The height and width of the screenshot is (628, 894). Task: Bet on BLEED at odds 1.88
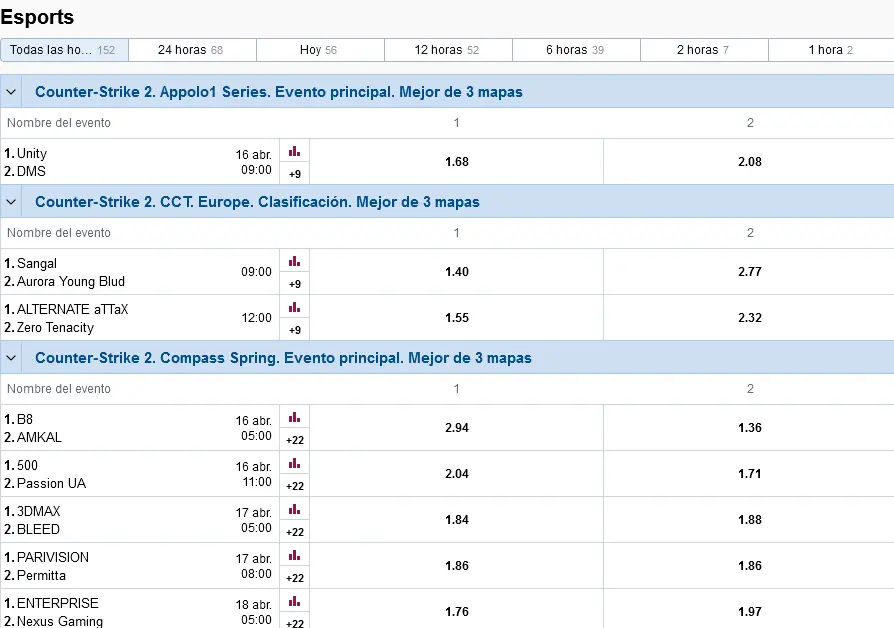pos(749,520)
